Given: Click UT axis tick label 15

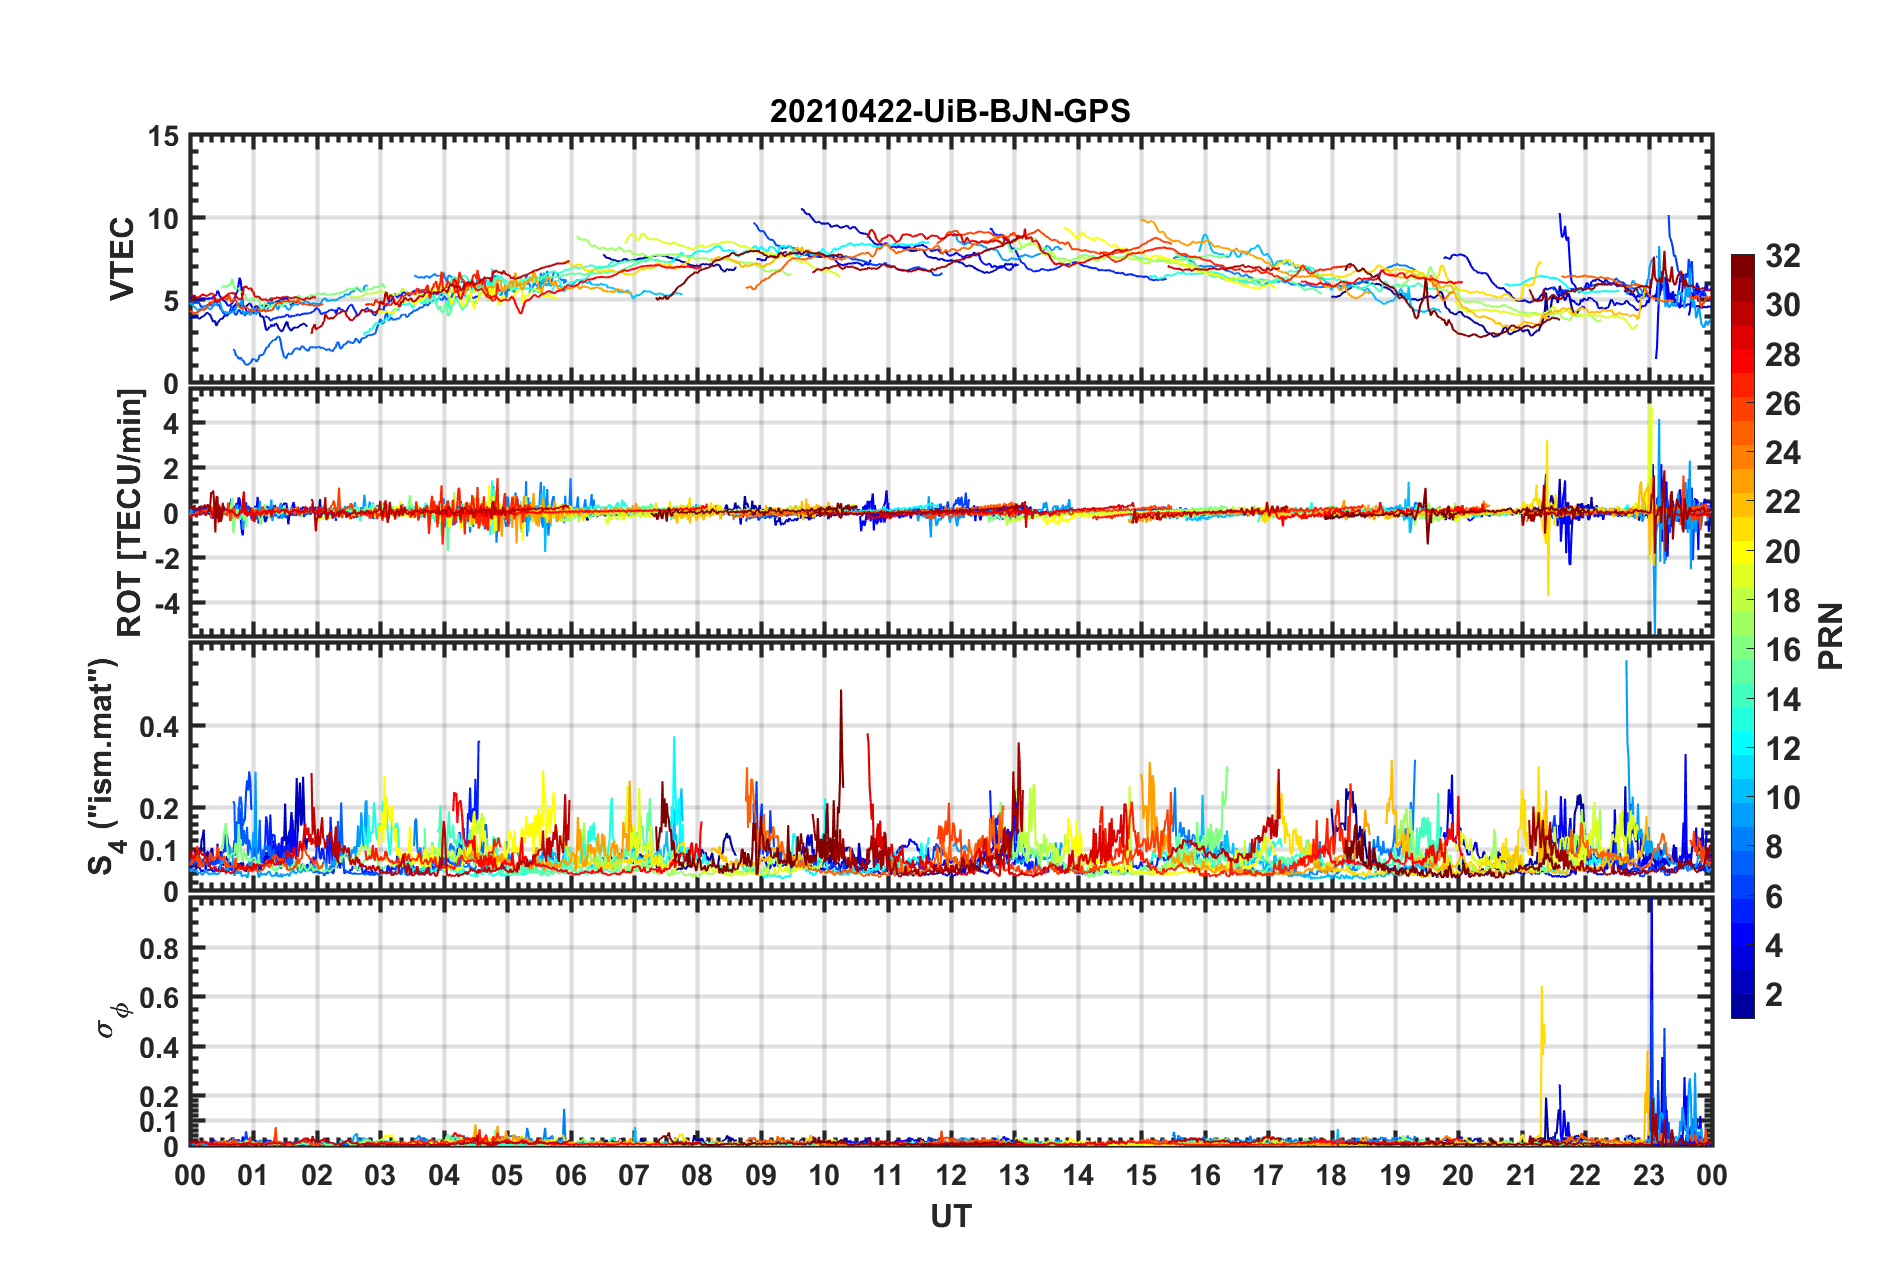Looking at the screenshot, I should click(1141, 1175).
